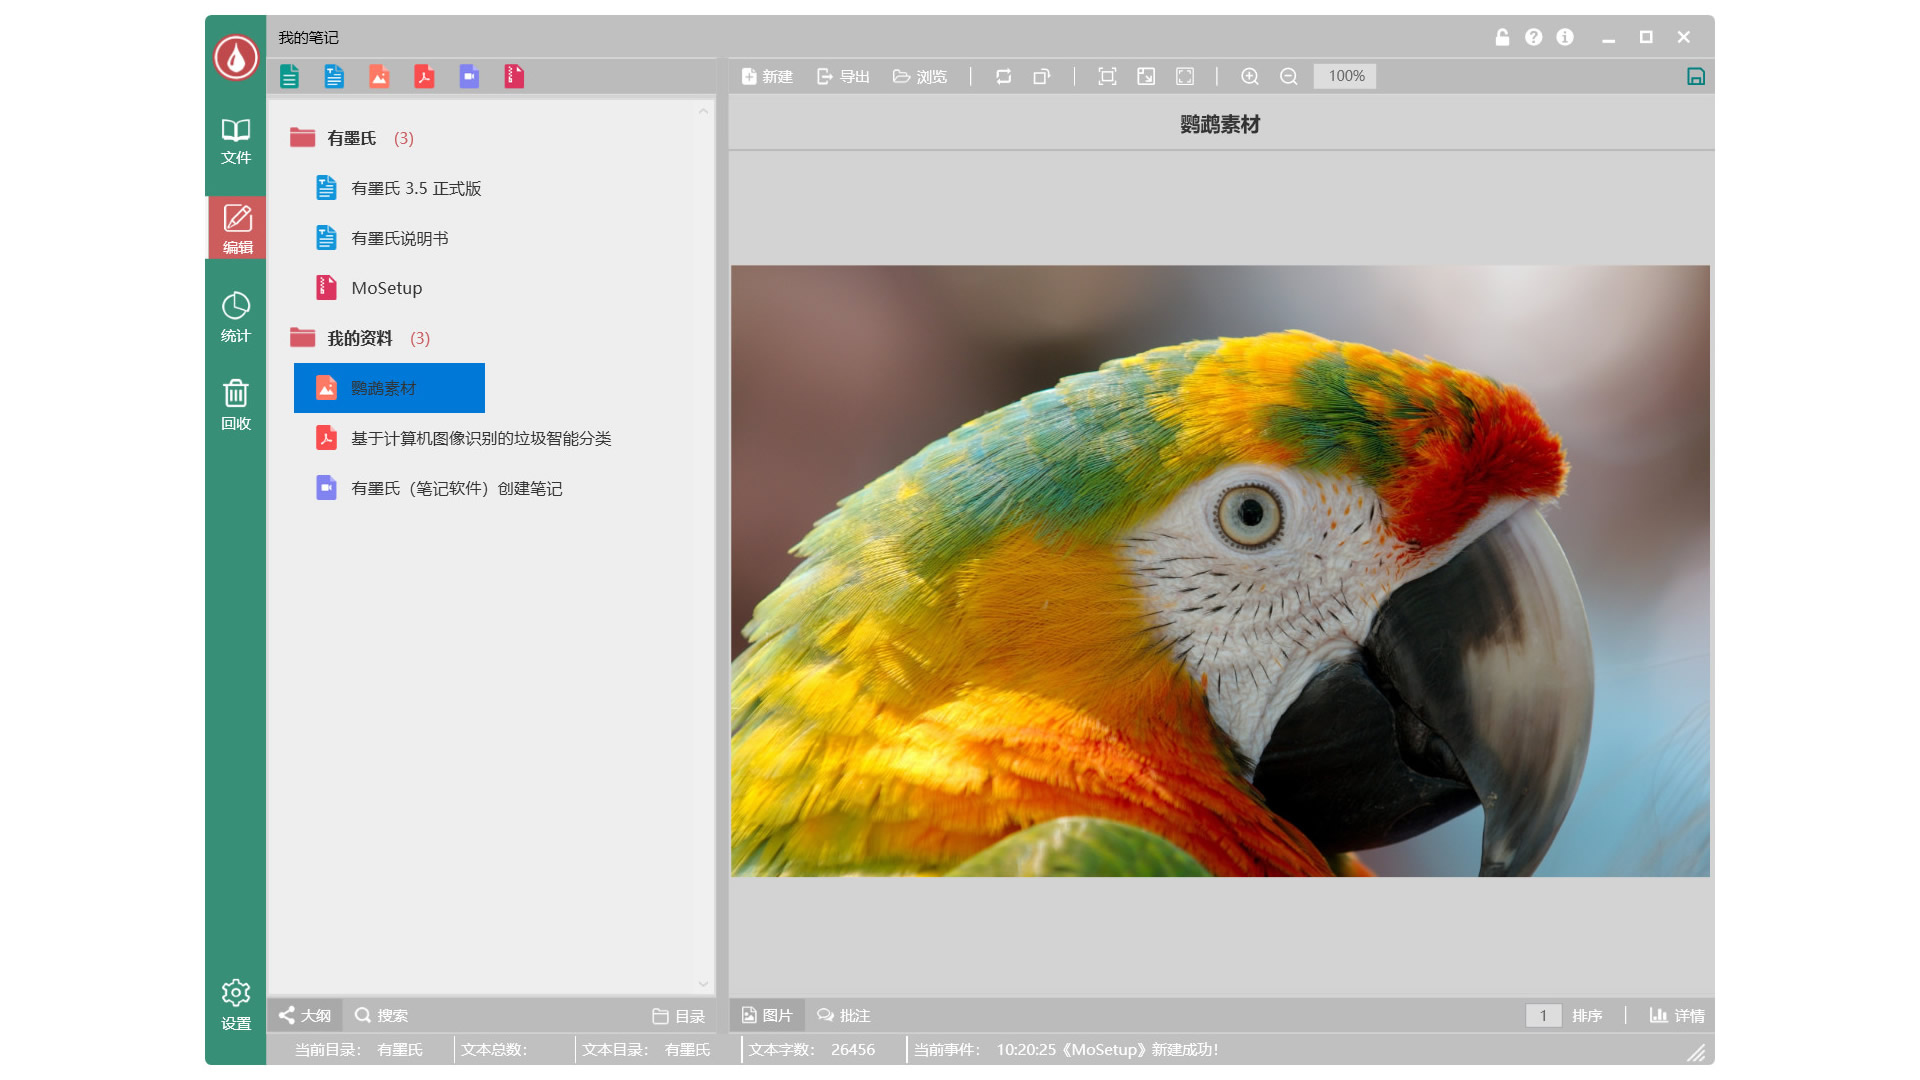
Task: Click the 新建 button
Action: tap(767, 76)
